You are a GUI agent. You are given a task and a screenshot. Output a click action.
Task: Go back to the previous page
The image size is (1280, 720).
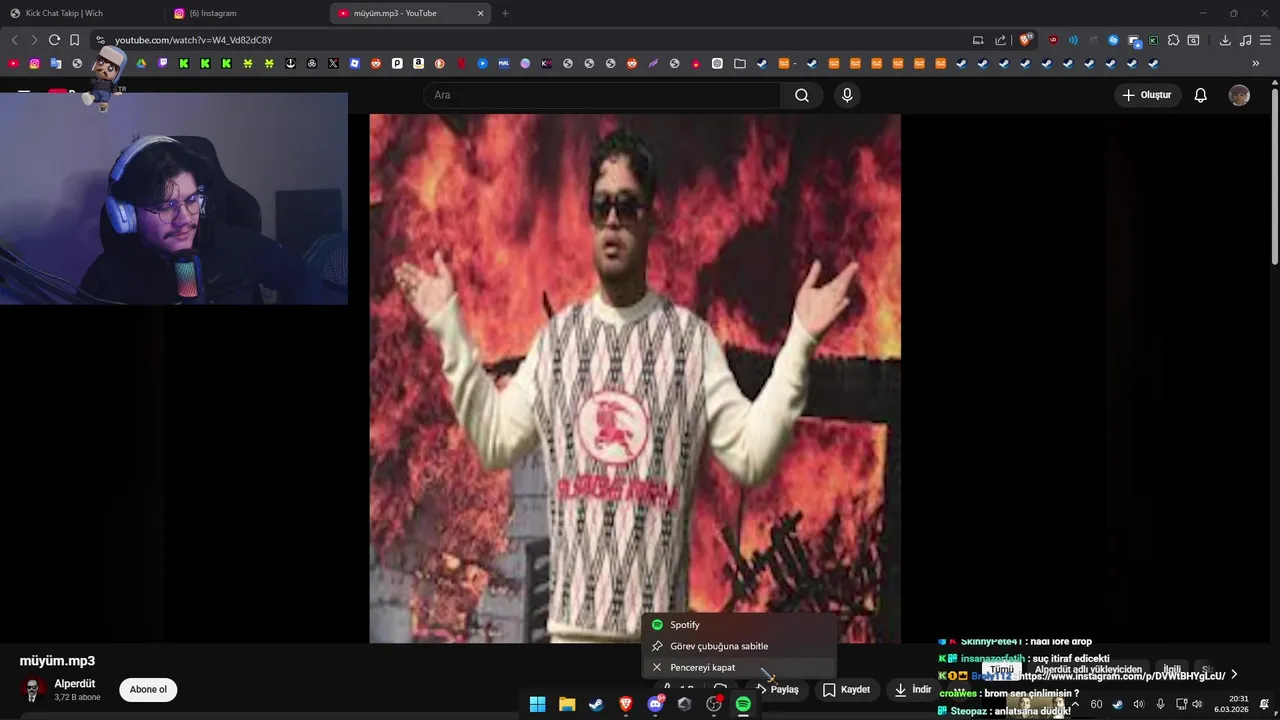pyautogui.click(x=14, y=40)
